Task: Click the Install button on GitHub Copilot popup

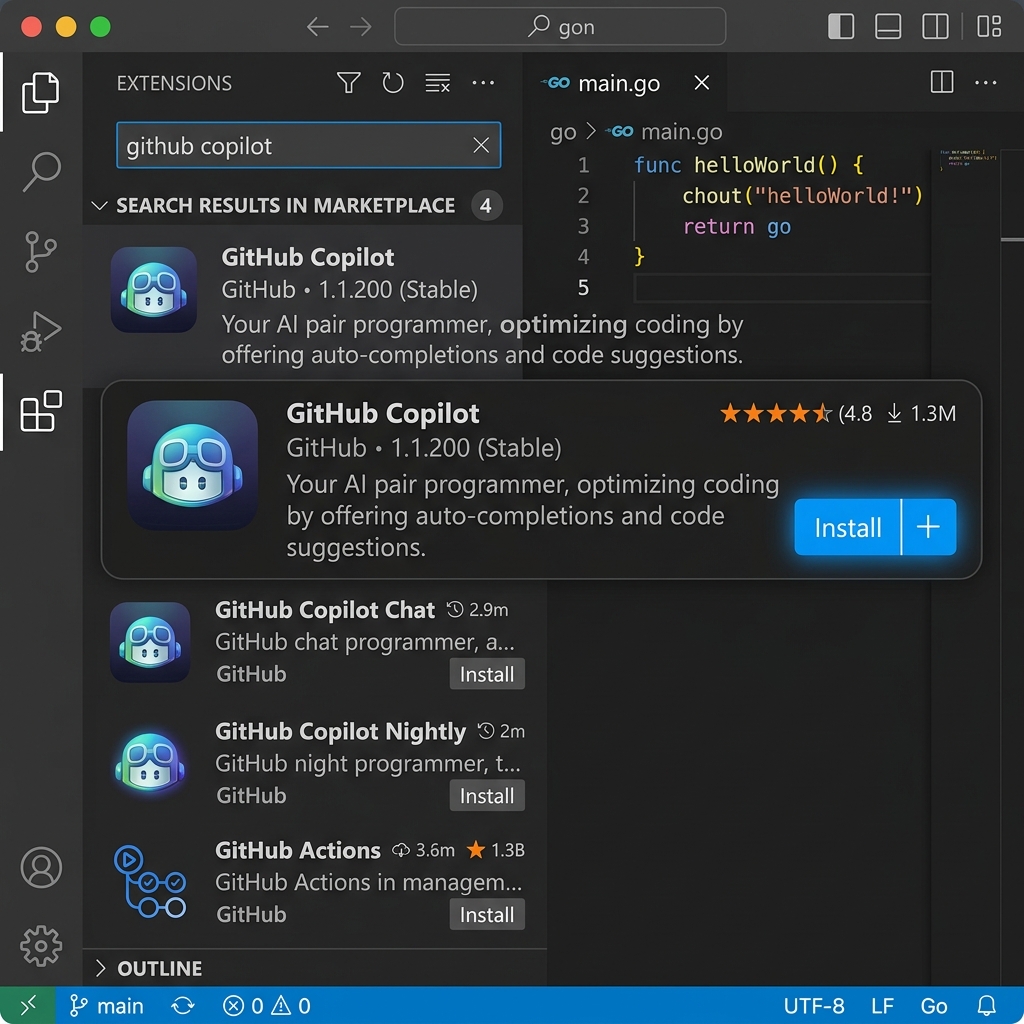Action: pyautogui.click(x=847, y=527)
